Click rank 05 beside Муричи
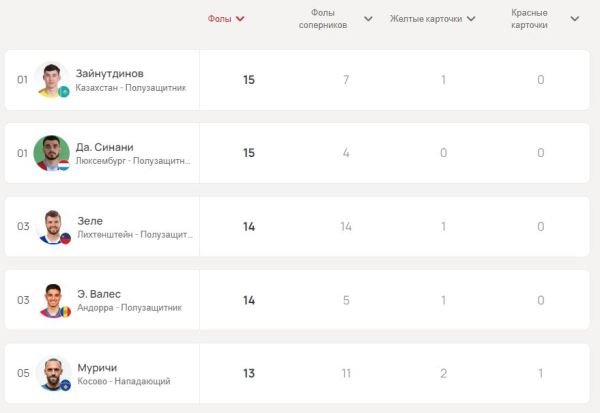Viewport: 600px width, 413px height. 23,373
